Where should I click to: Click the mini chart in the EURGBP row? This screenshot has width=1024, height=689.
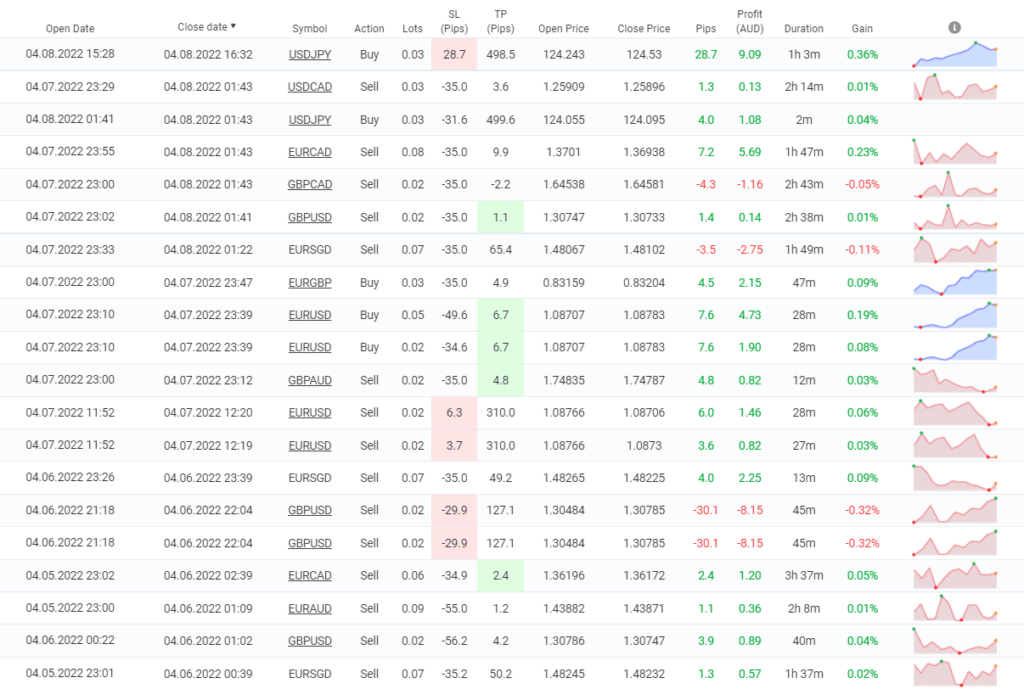pos(954,283)
